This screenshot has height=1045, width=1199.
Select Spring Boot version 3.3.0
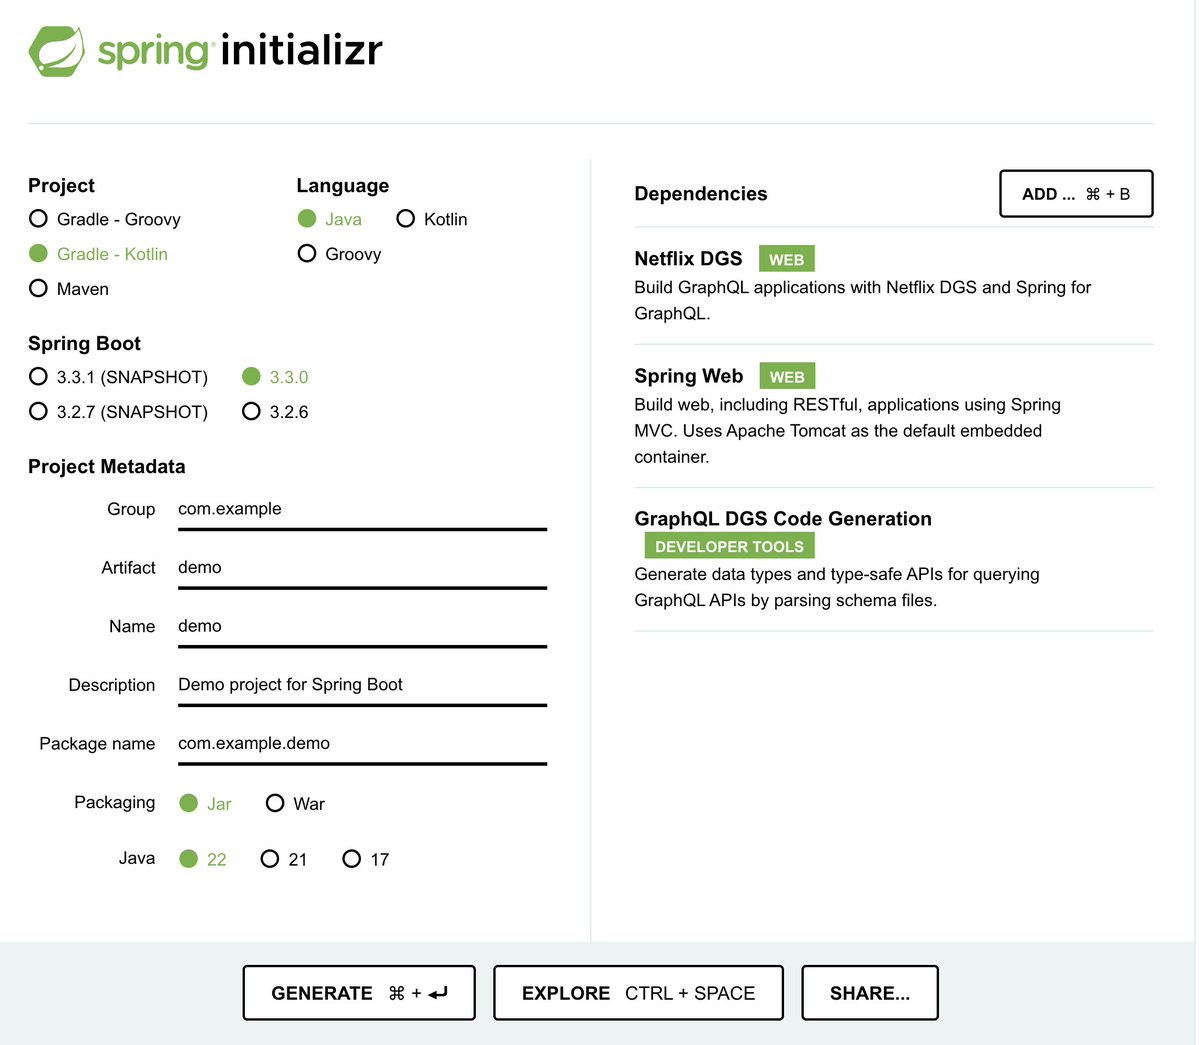coord(275,377)
